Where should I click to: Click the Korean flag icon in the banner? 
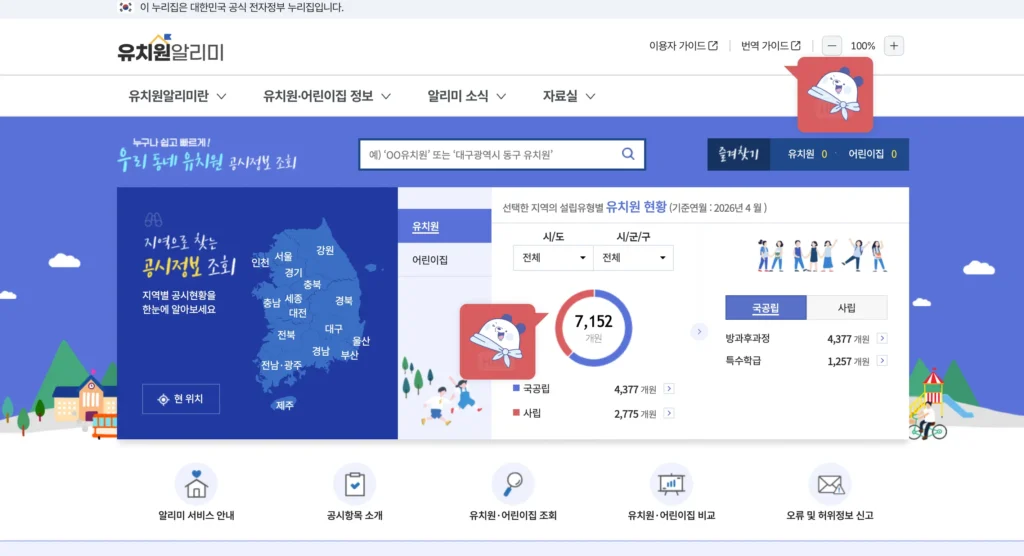coord(125,7)
